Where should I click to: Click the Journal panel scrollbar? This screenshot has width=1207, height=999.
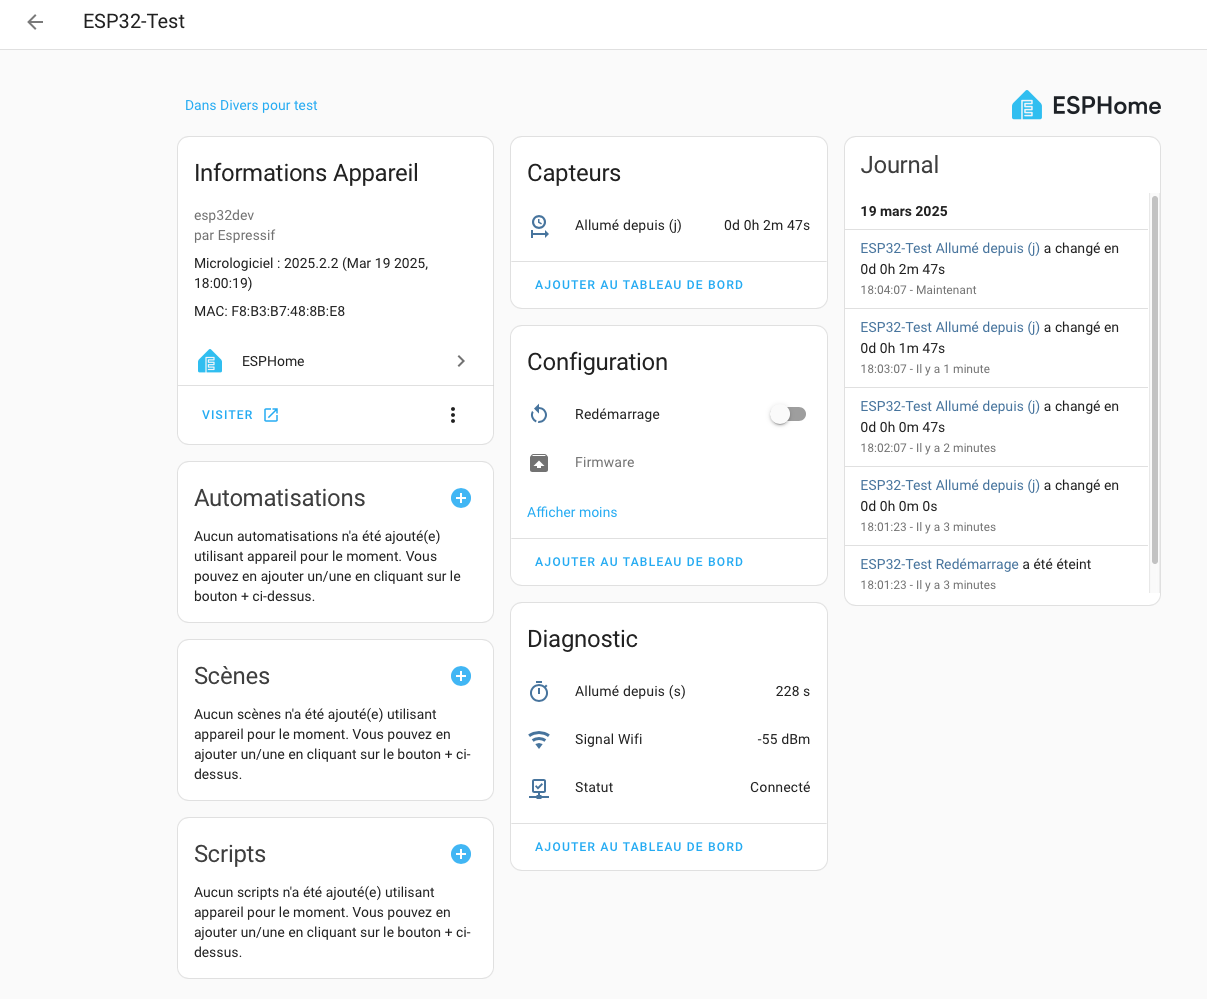[x=1155, y=380]
